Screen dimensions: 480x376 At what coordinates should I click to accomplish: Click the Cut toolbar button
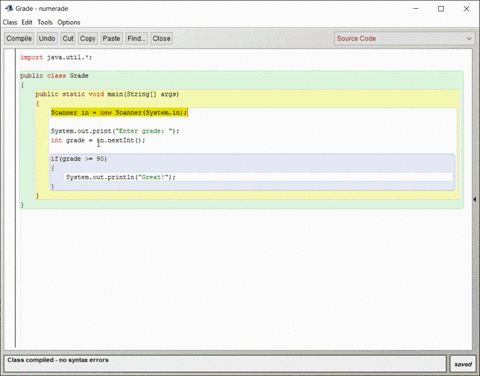68,38
